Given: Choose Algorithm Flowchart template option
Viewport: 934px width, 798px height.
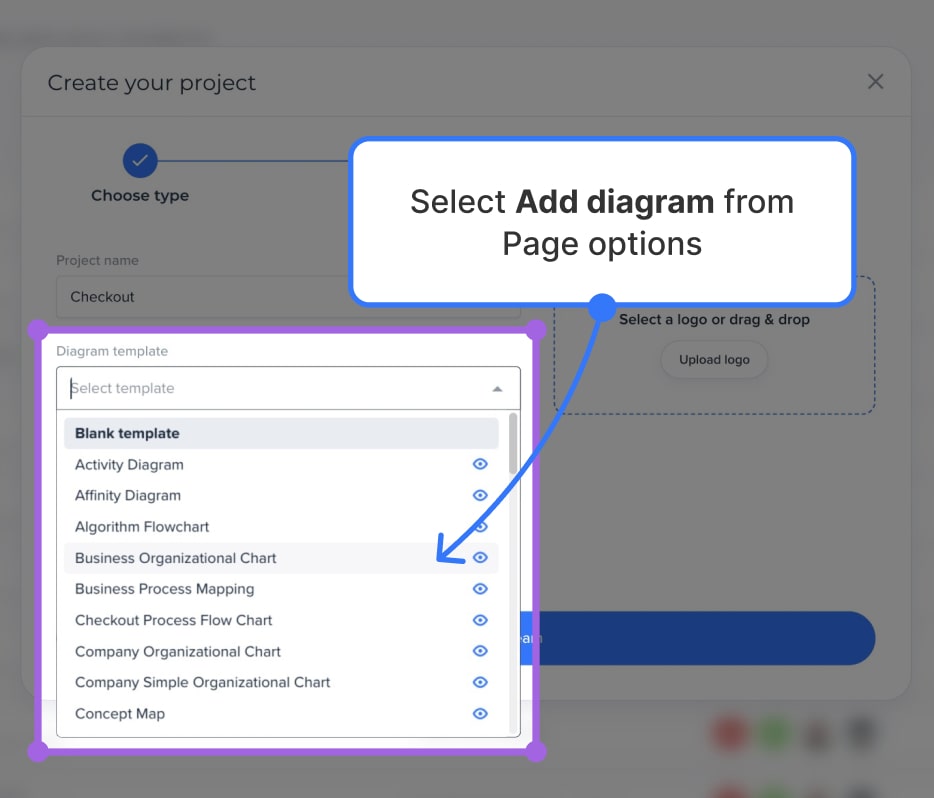Looking at the screenshot, I should [x=142, y=527].
